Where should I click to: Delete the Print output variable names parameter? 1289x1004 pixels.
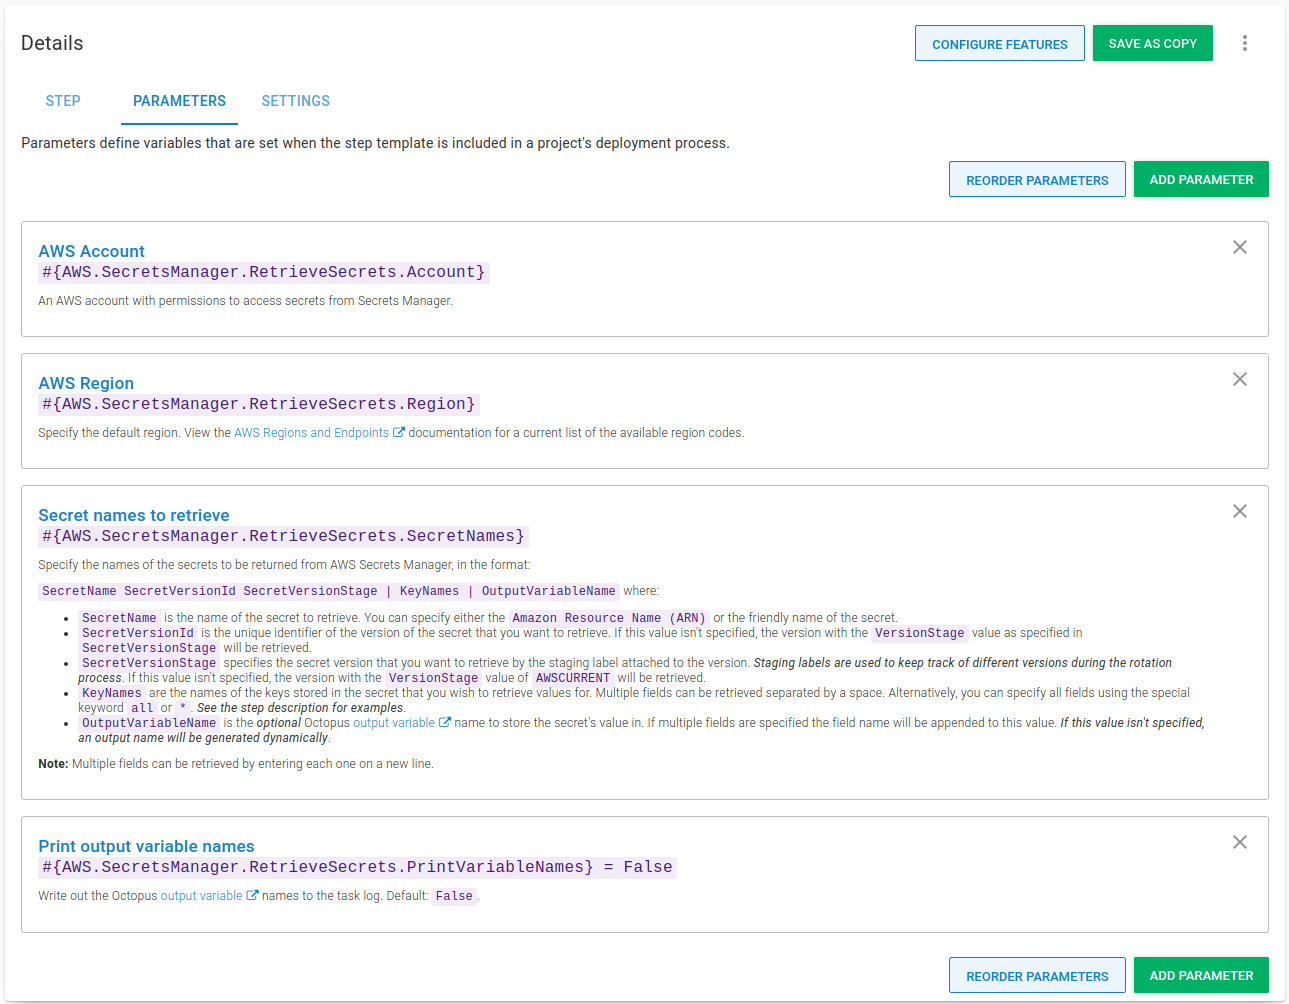pyautogui.click(x=1239, y=842)
